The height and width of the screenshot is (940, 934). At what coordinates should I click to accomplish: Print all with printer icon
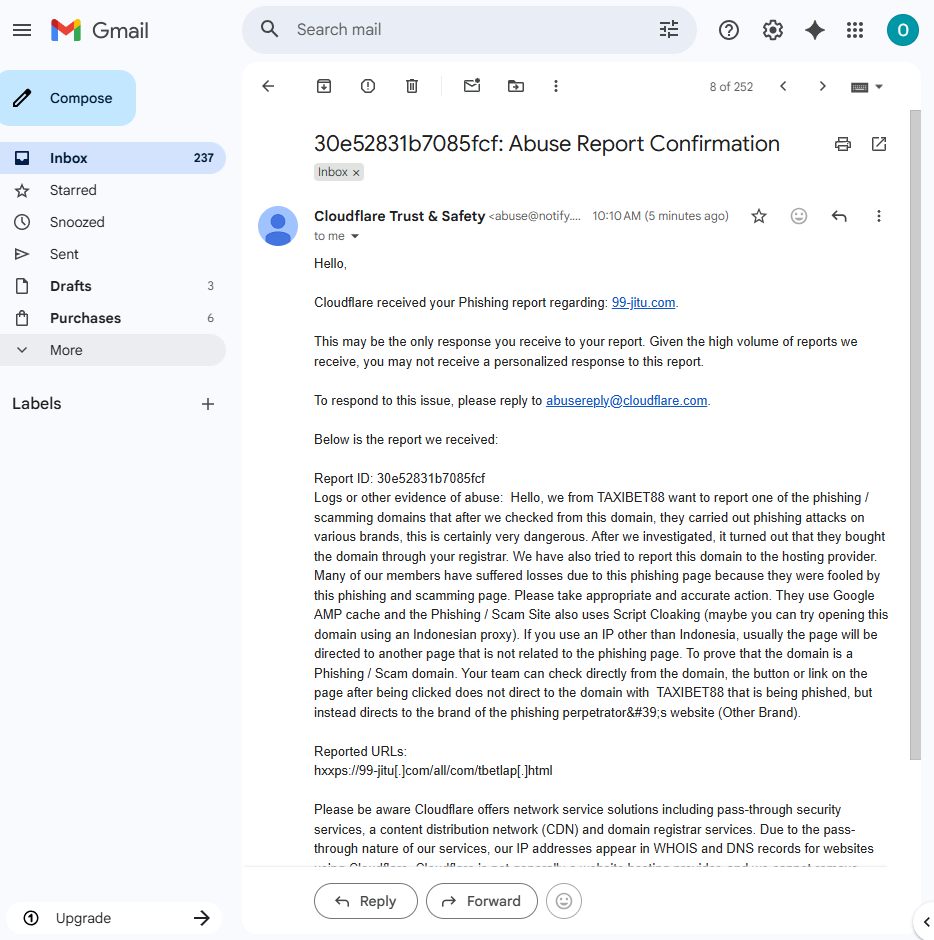tap(843, 144)
